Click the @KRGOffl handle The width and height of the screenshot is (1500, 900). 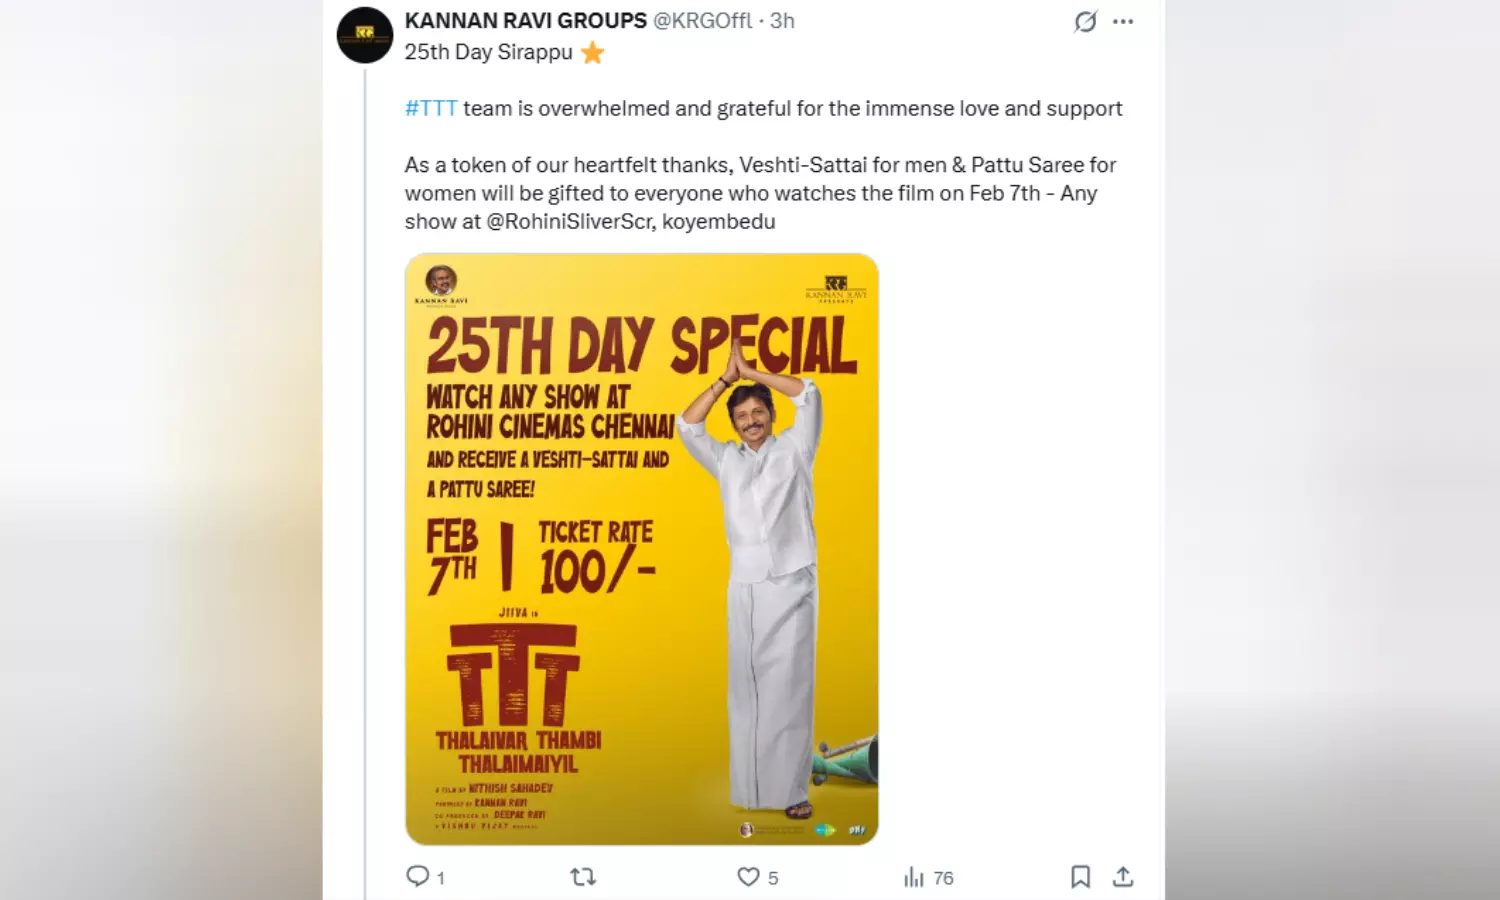(x=702, y=20)
